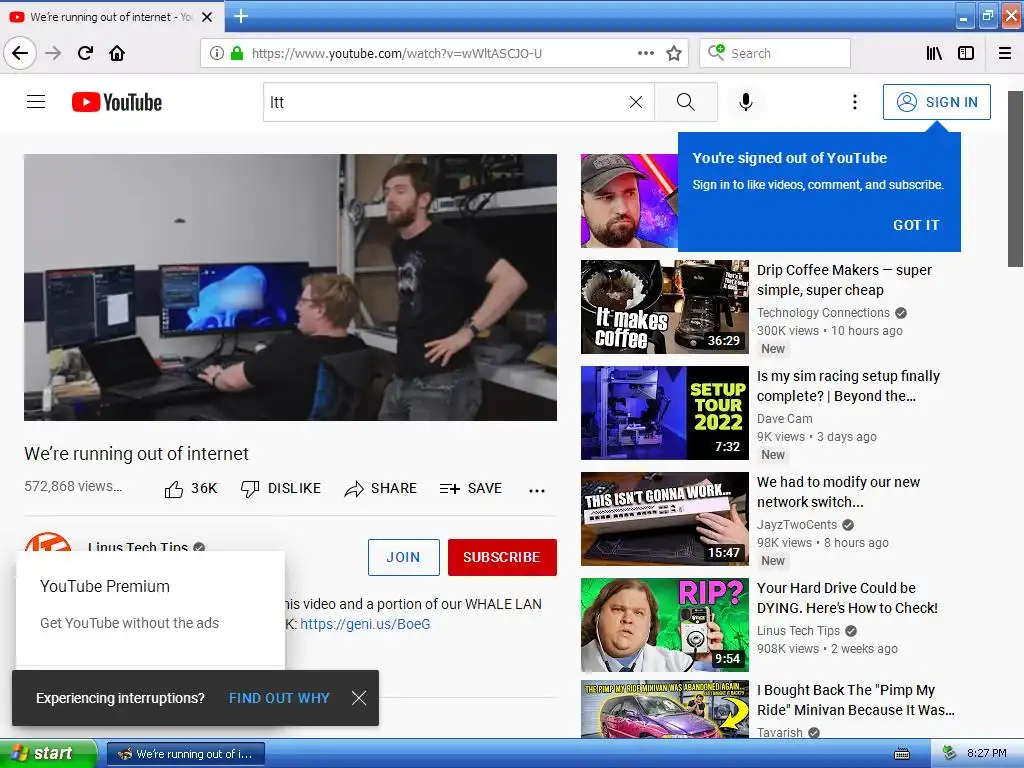Screen dimensions: 1024x768
Task: Open page actions three-dot menu in address bar
Action: pos(645,53)
